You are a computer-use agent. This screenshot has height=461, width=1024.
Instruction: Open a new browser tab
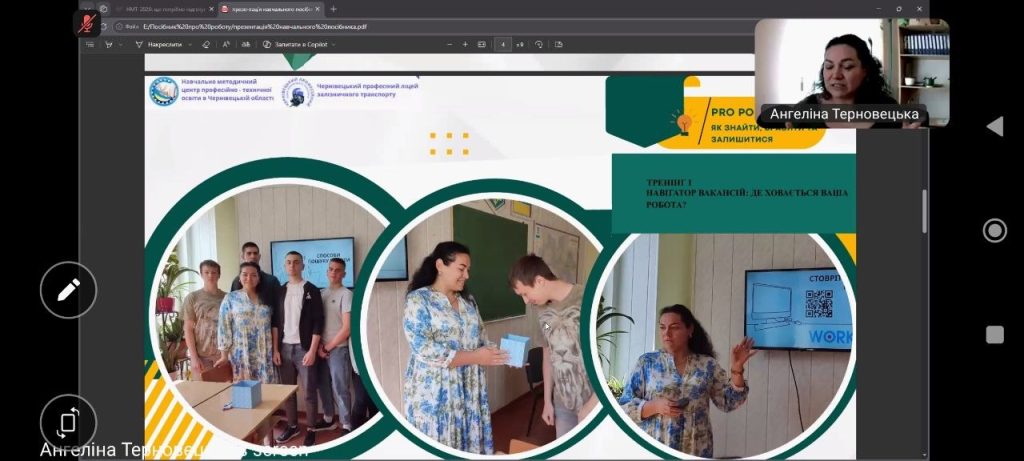coord(333,9)
